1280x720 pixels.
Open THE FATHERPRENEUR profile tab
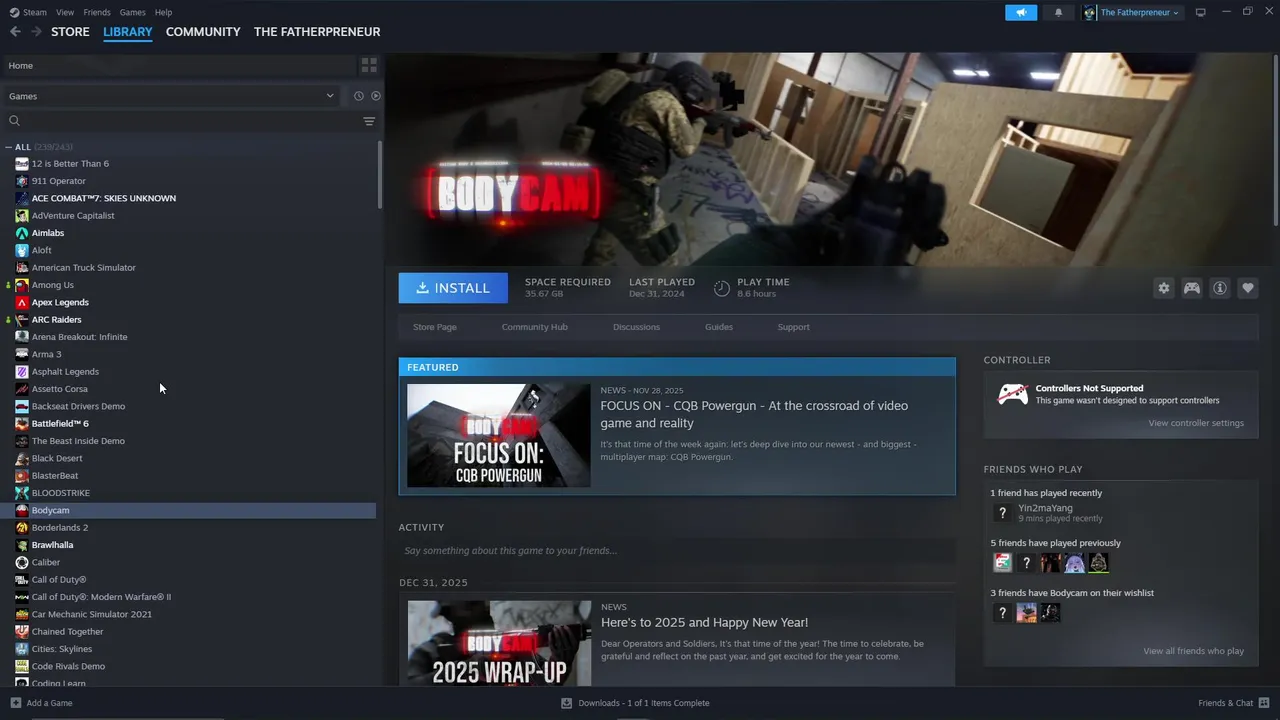(x=317, y=32)
